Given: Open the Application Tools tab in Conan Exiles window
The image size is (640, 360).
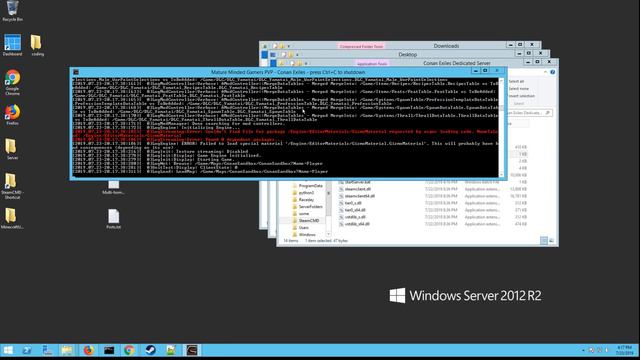Looking at the screenshot, I should (x=371, y=64).
